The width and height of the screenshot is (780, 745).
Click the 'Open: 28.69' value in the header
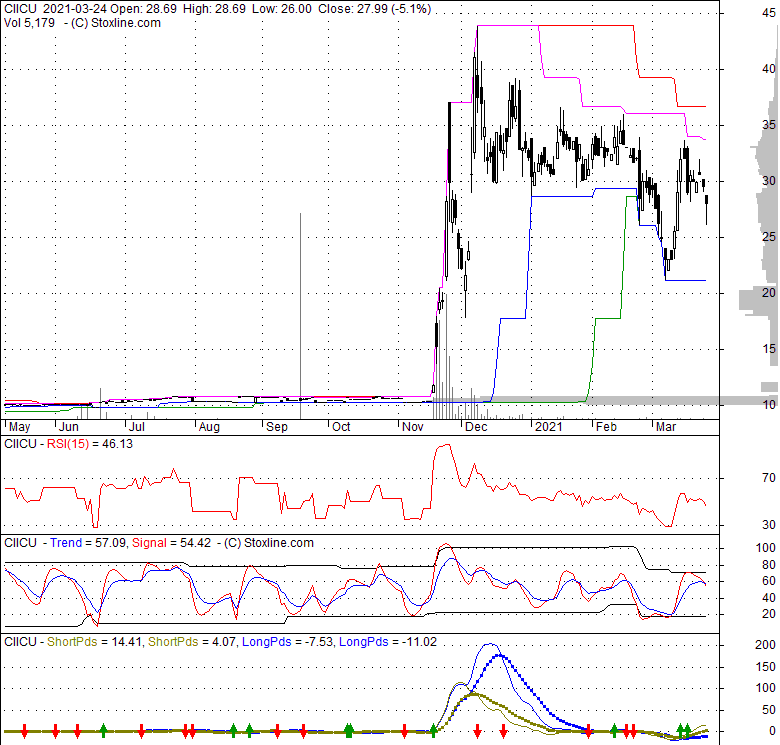(x=144, y=9)
